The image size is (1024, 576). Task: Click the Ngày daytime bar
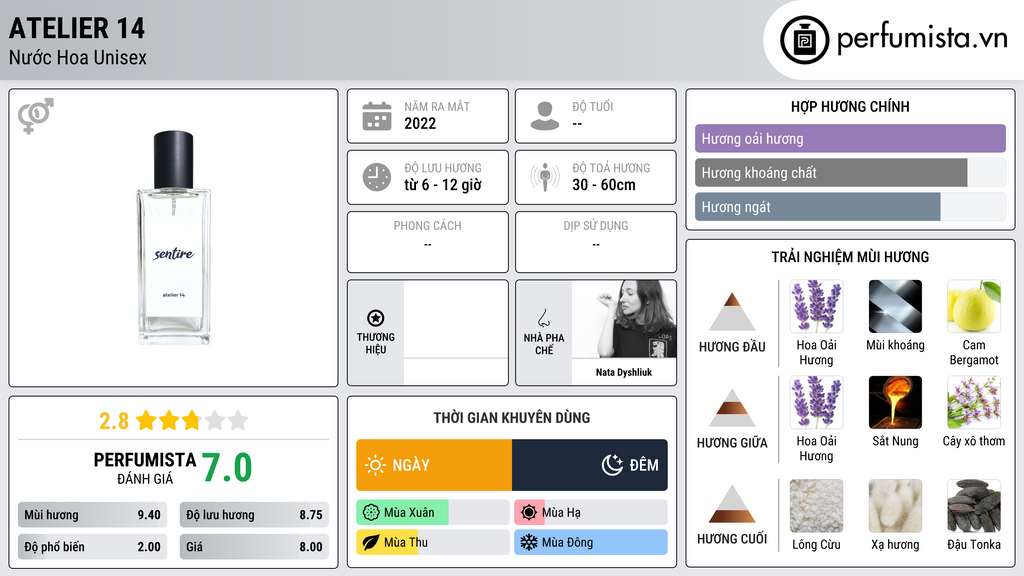tap(434, 465)
